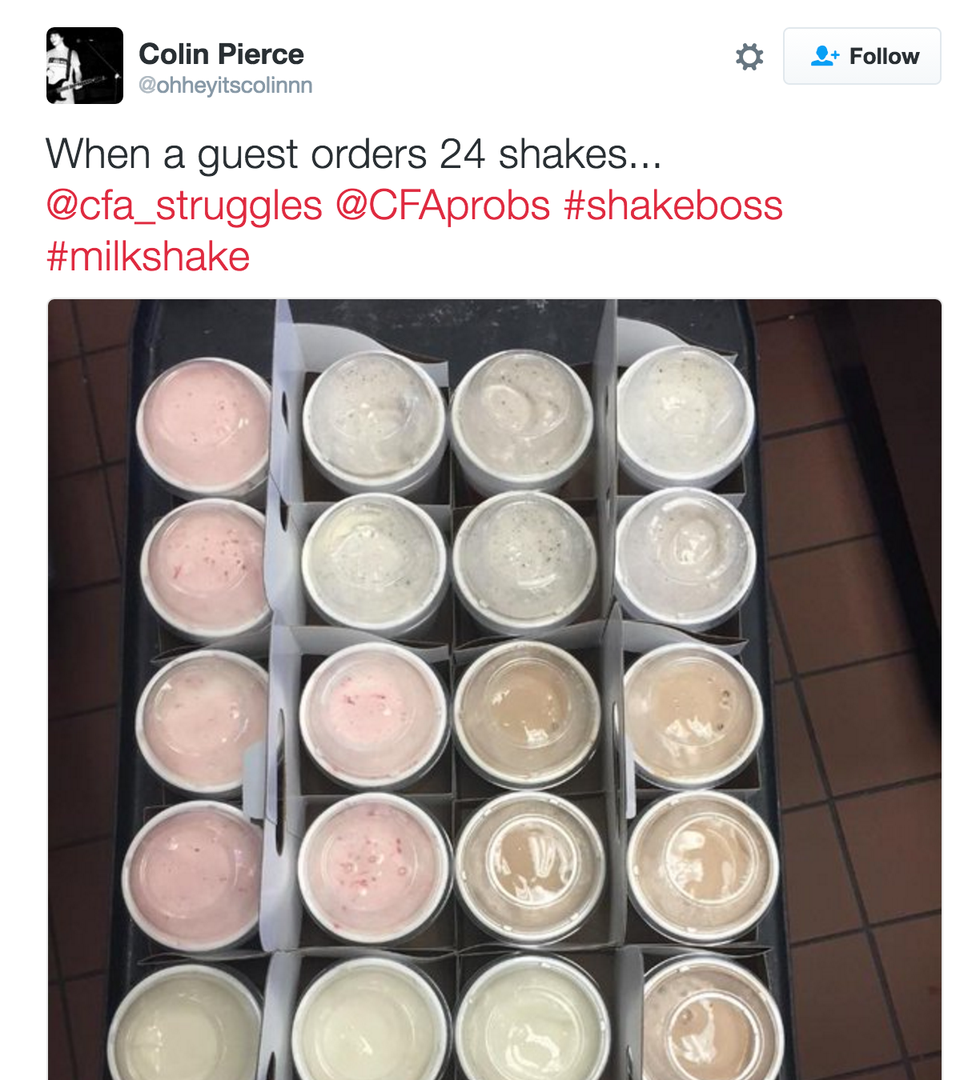Image resolution: width=980 pixels, height=1080 pixels.
Task: Click the top-right cookies and cream shake lid
Action: coord(685,415)
